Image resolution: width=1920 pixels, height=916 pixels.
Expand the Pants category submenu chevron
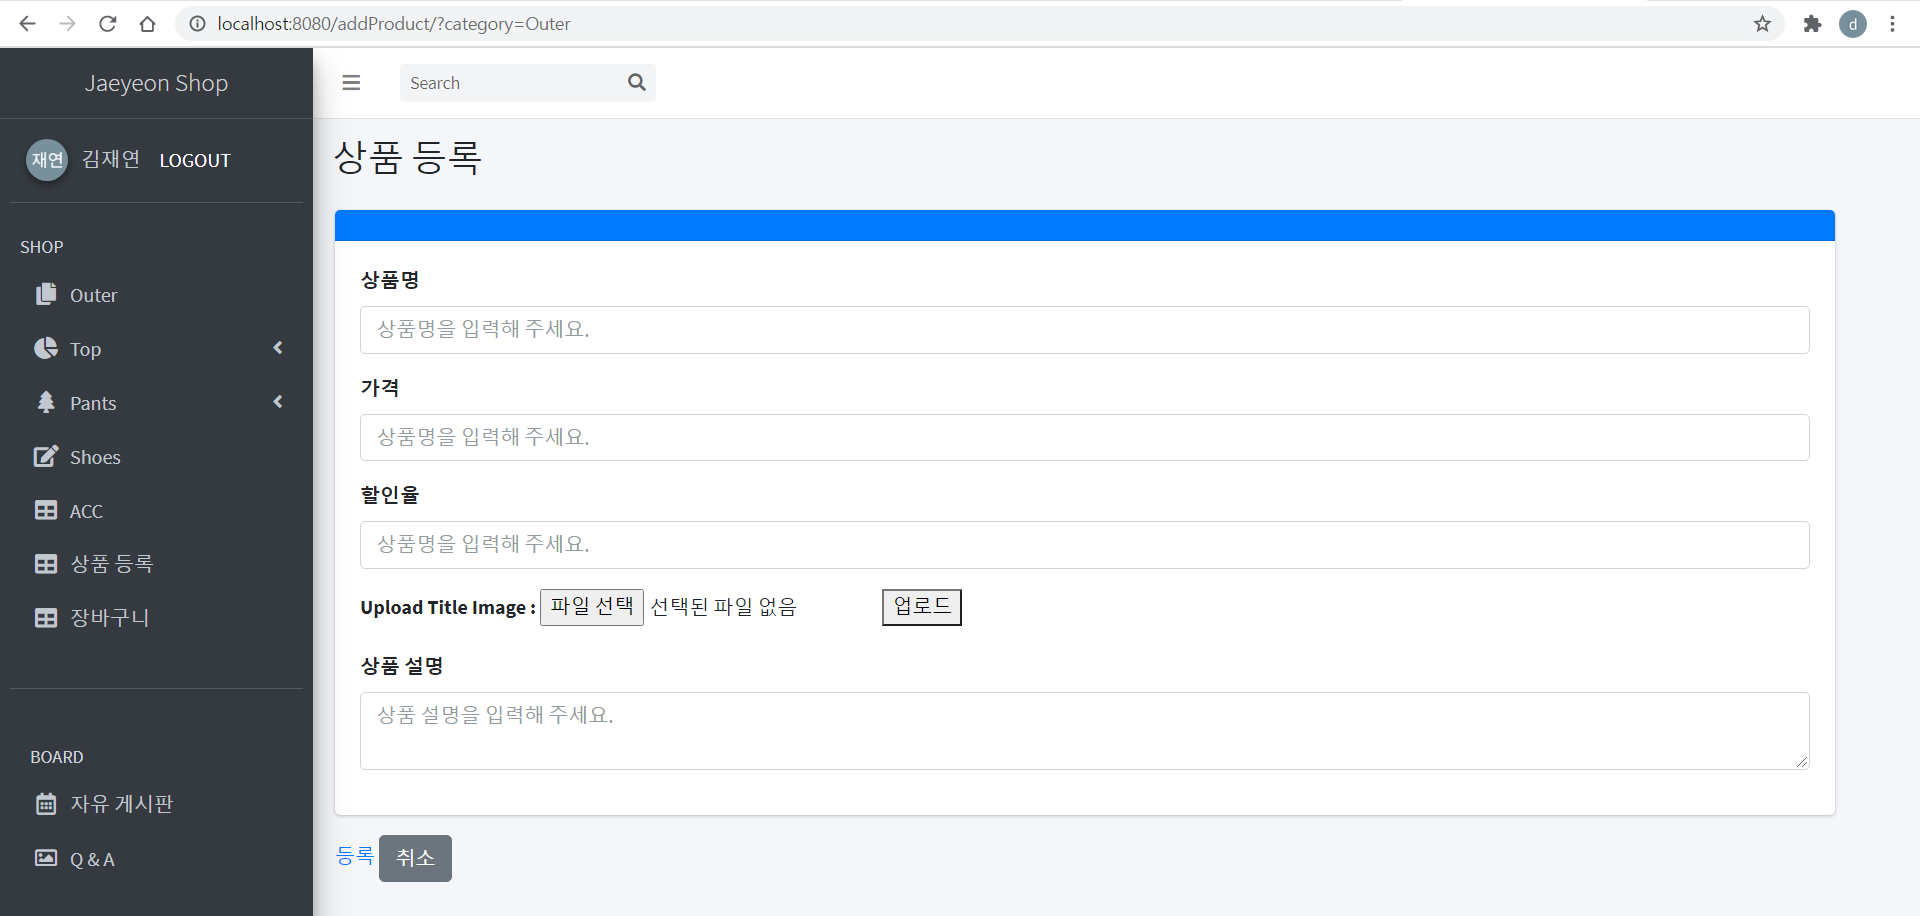click(x=278, y=401)
